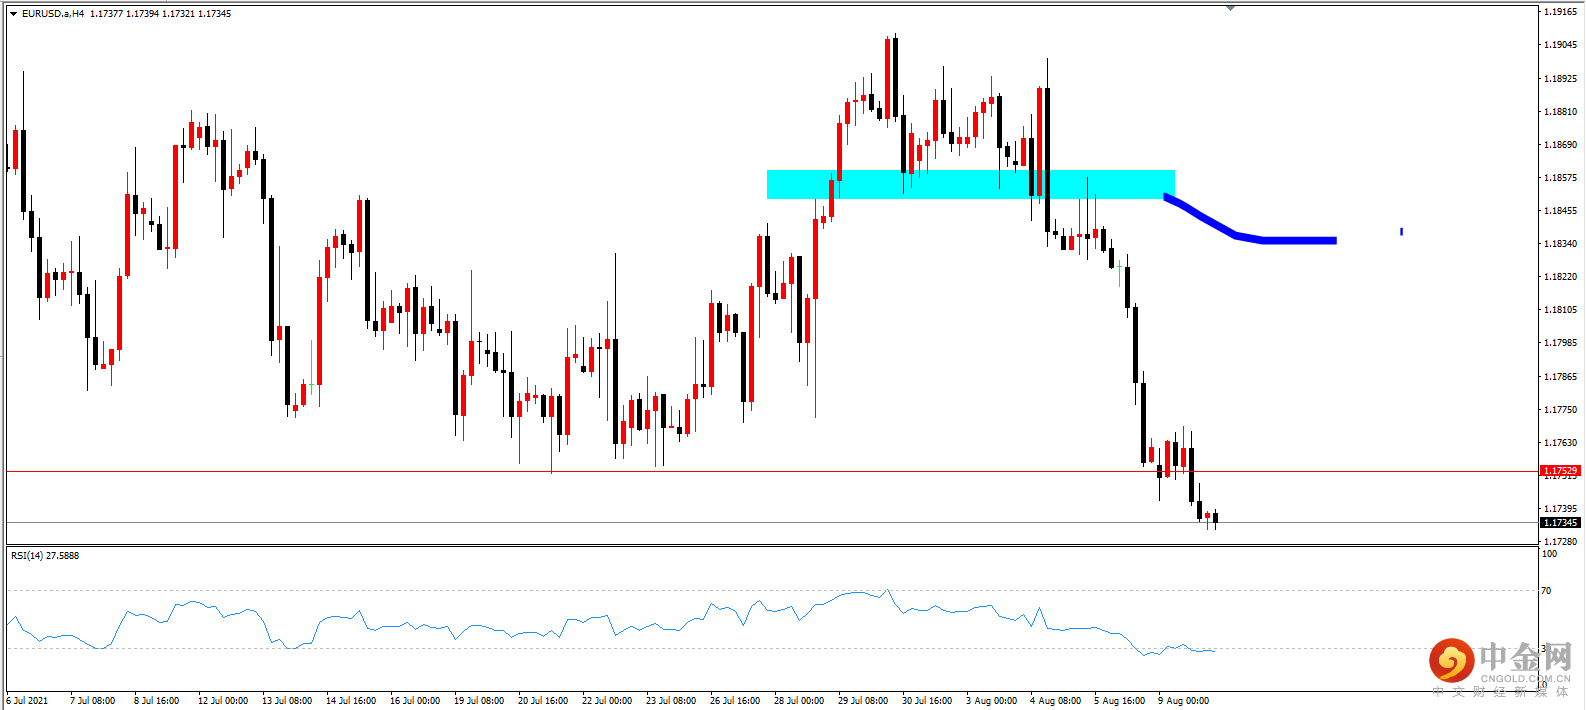Click the 14 Jul 16:00 time label
The height and width of the screenshot is (710, 1586).
pyautogui.click(x=351, y=700)
